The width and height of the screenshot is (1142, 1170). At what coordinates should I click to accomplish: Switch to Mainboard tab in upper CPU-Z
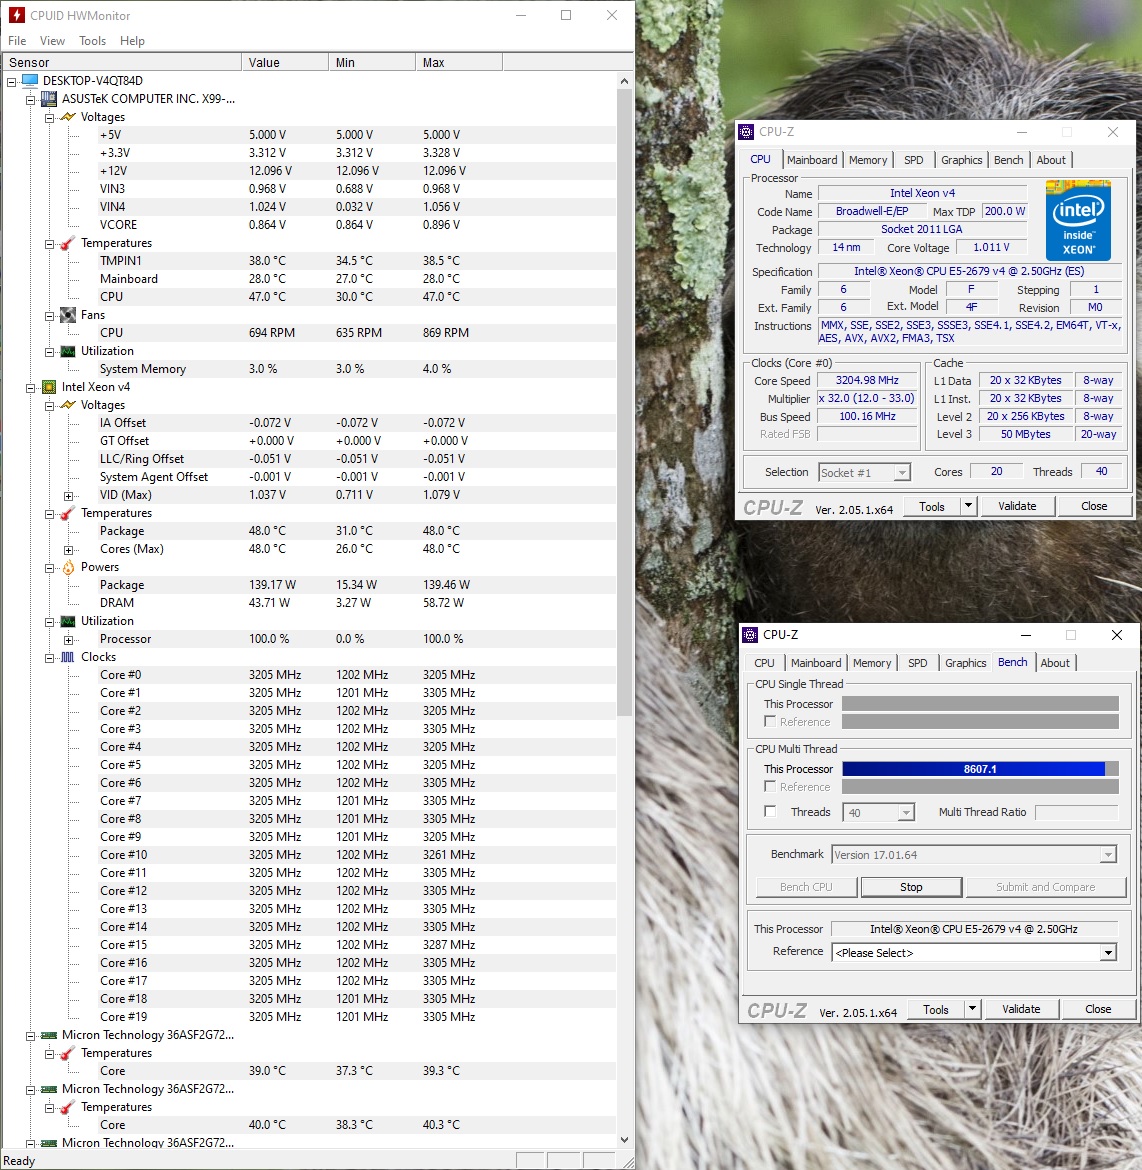(812, 160)
